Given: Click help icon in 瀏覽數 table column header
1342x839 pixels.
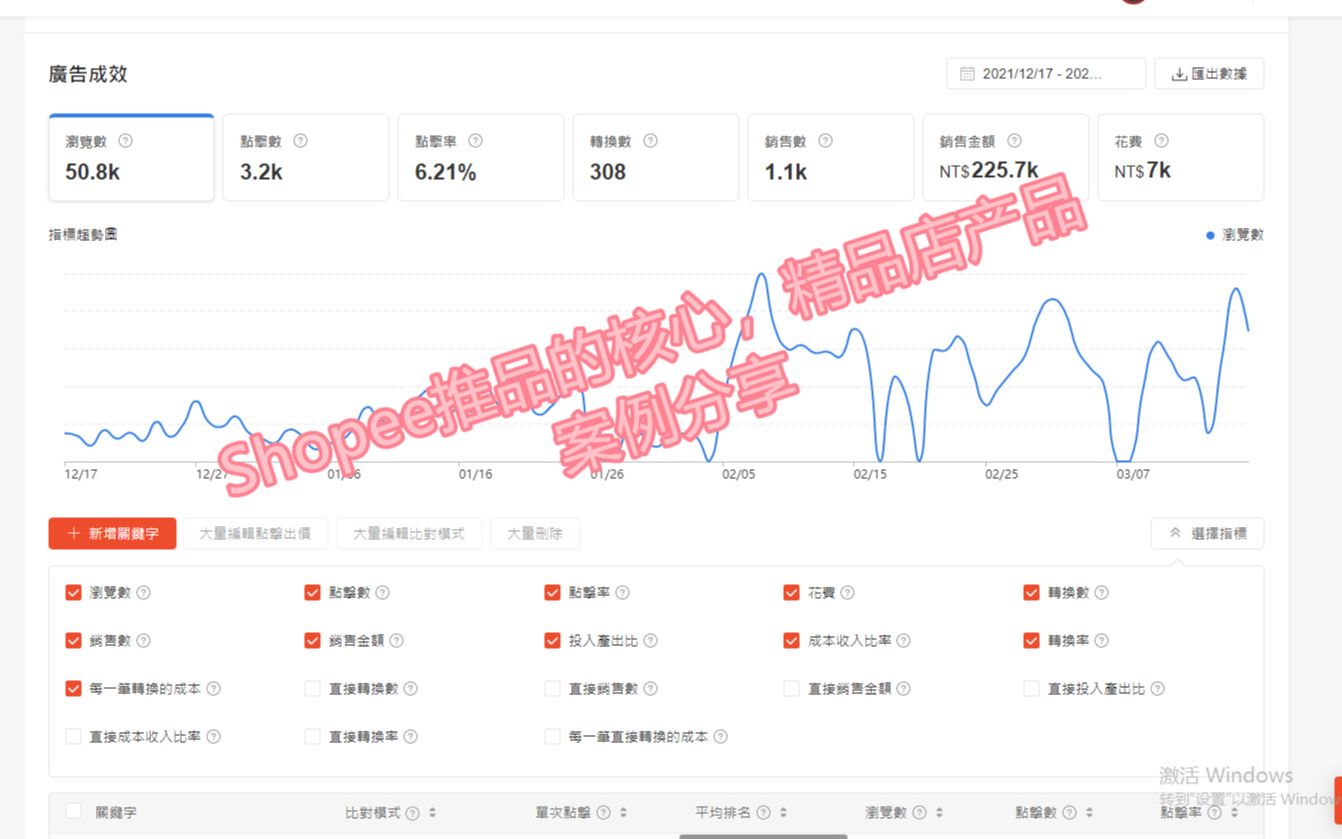Looking at the screenshot, I should (x=919, y=813).
